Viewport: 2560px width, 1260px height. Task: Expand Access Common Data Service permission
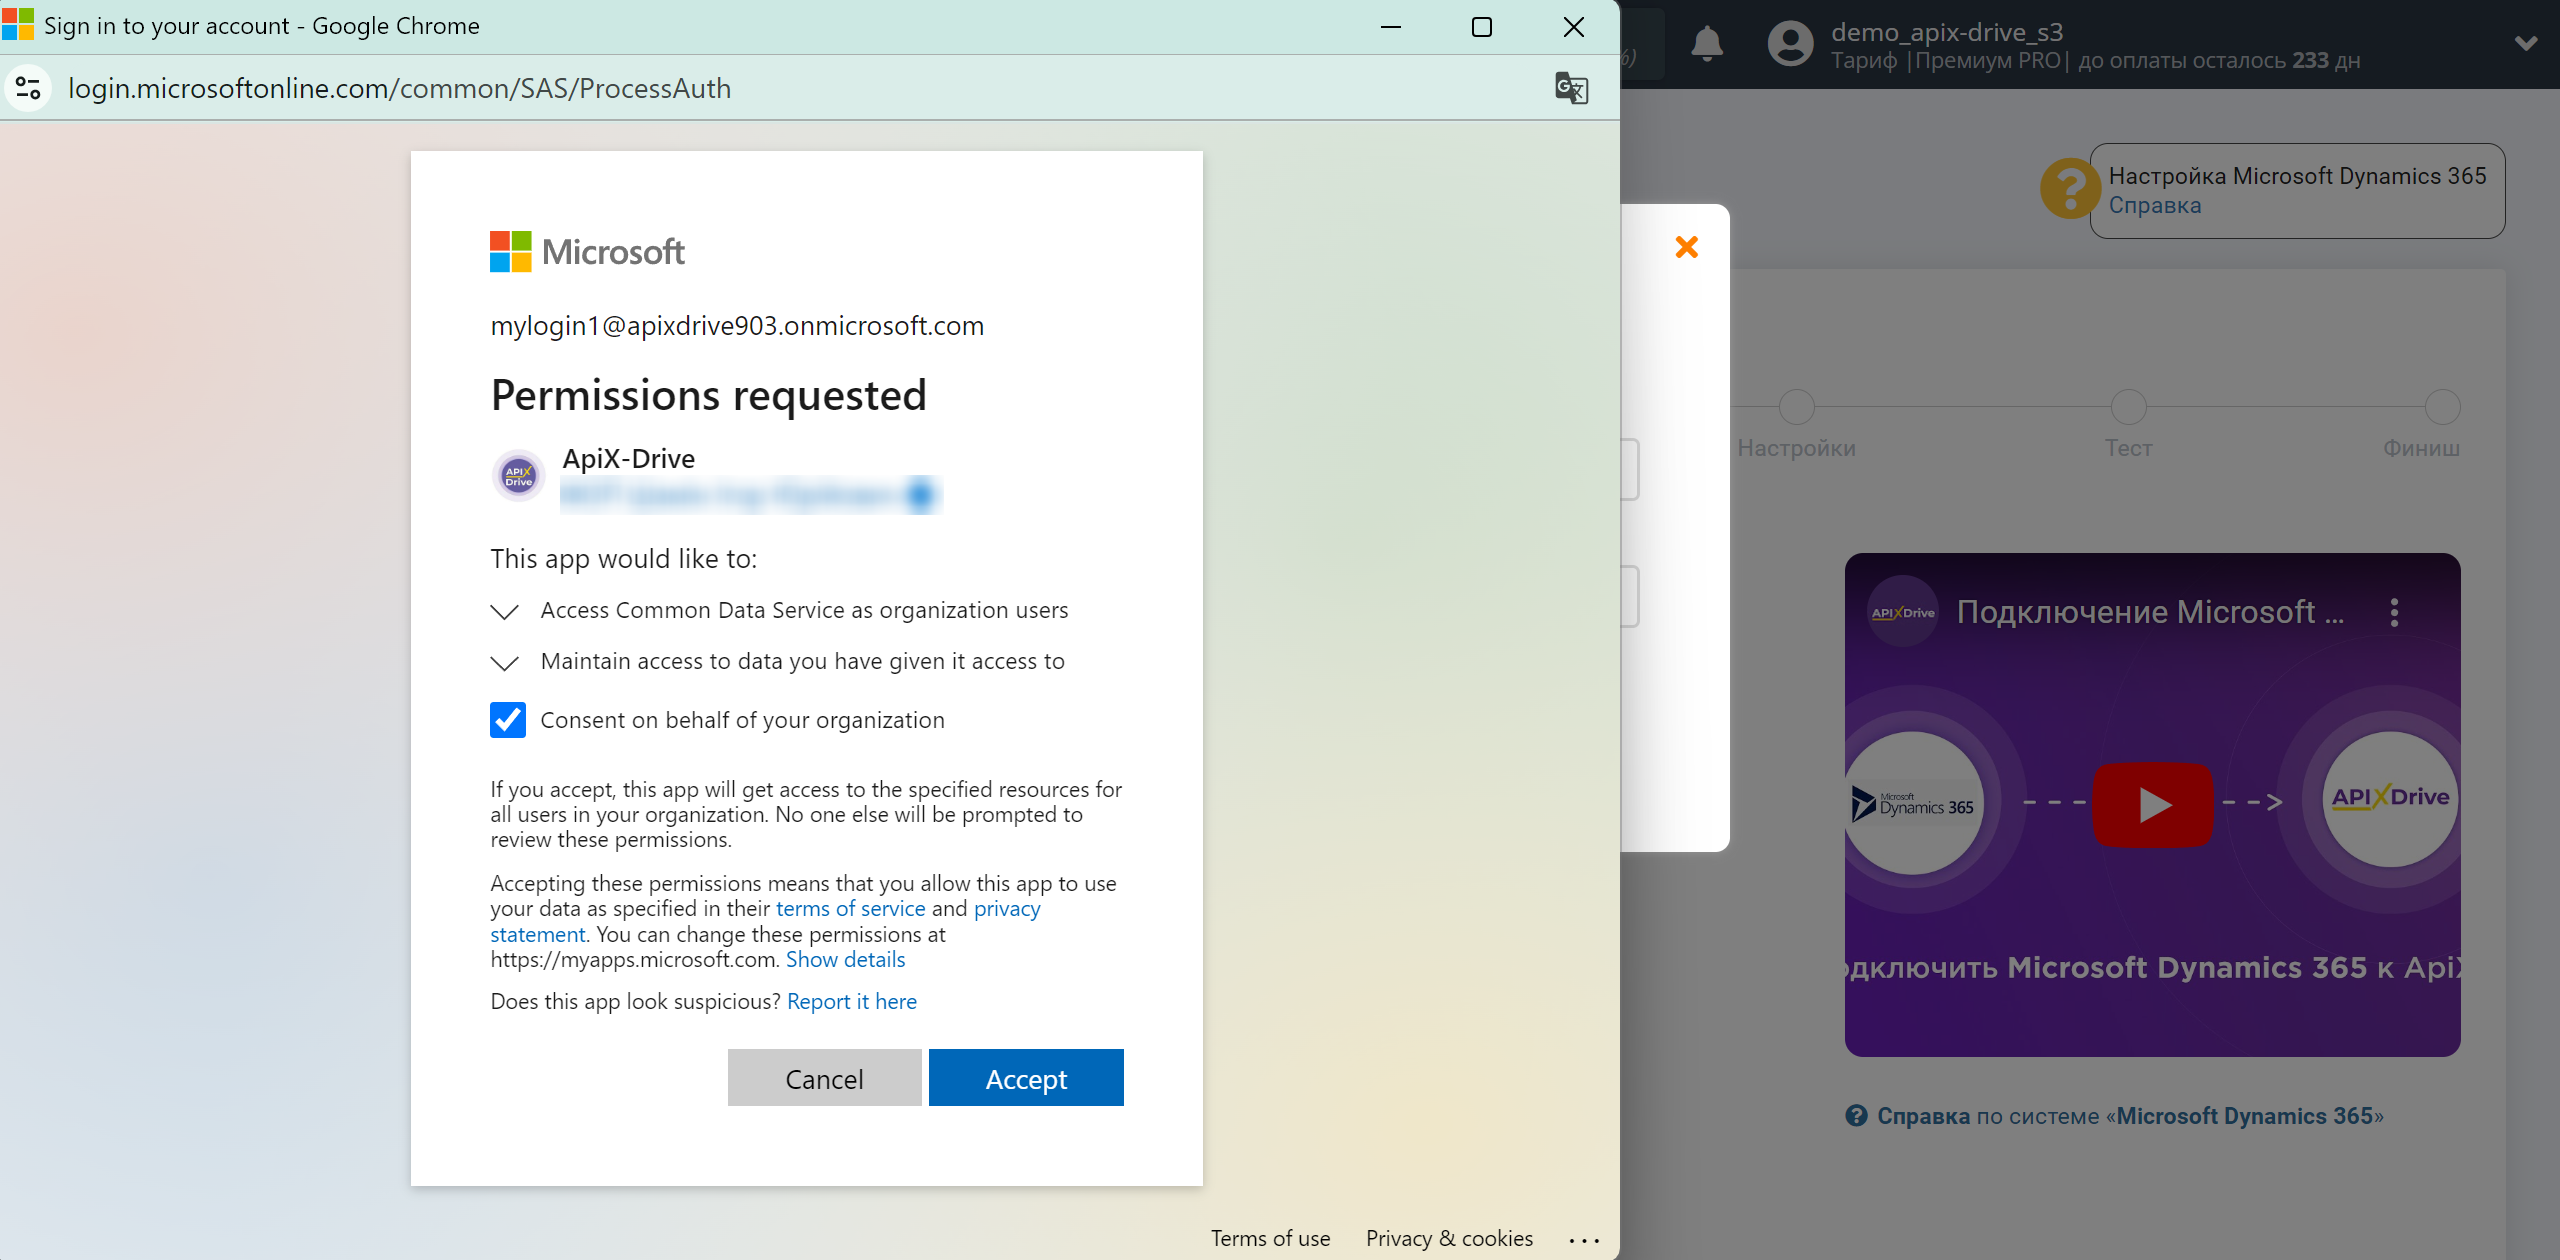point(505,611)
